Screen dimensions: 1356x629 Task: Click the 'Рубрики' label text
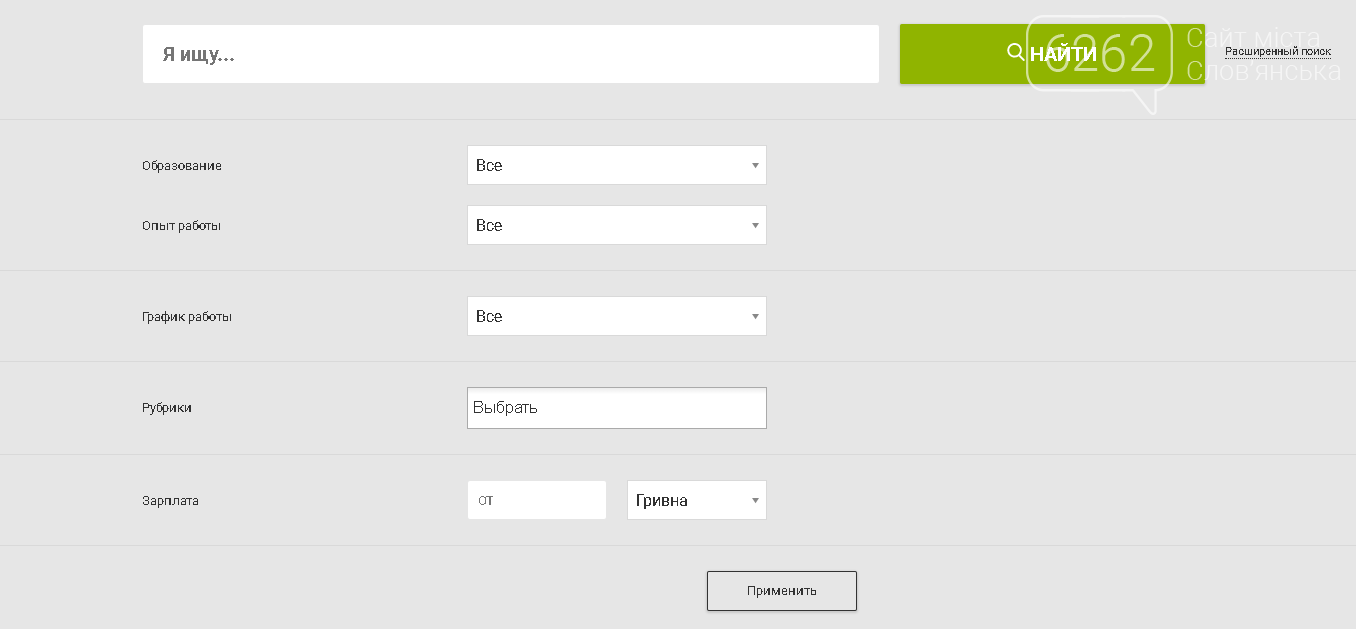167,408
